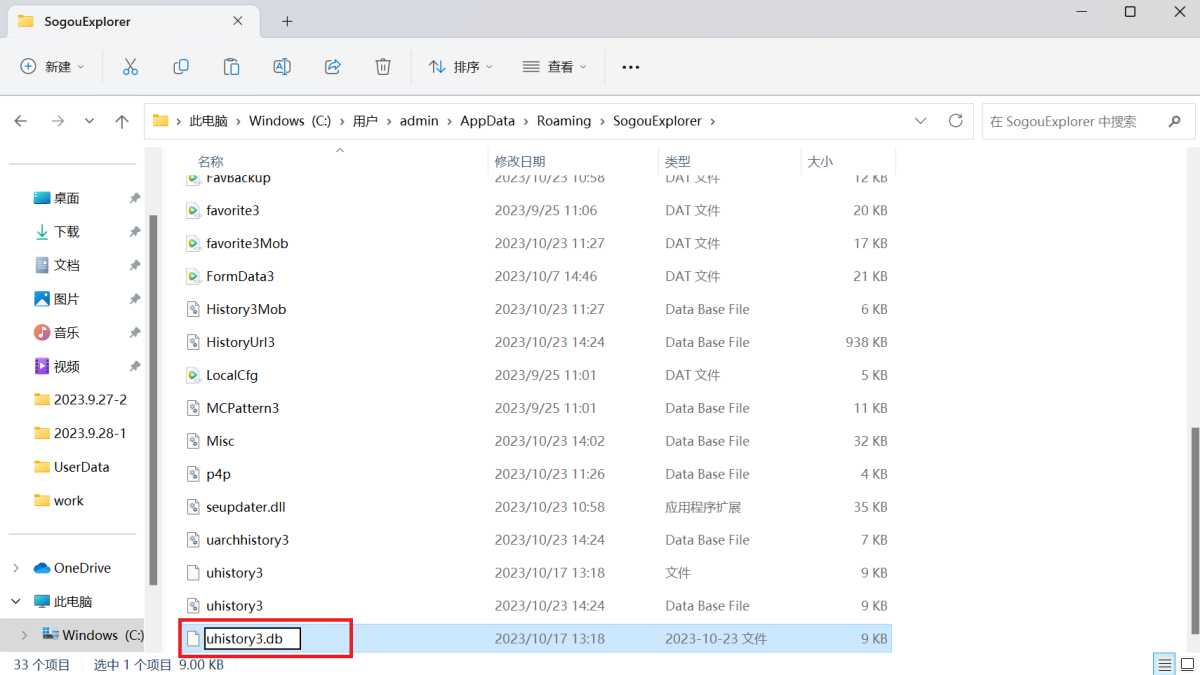Open the address bar history dropdown

pos(921,121)
